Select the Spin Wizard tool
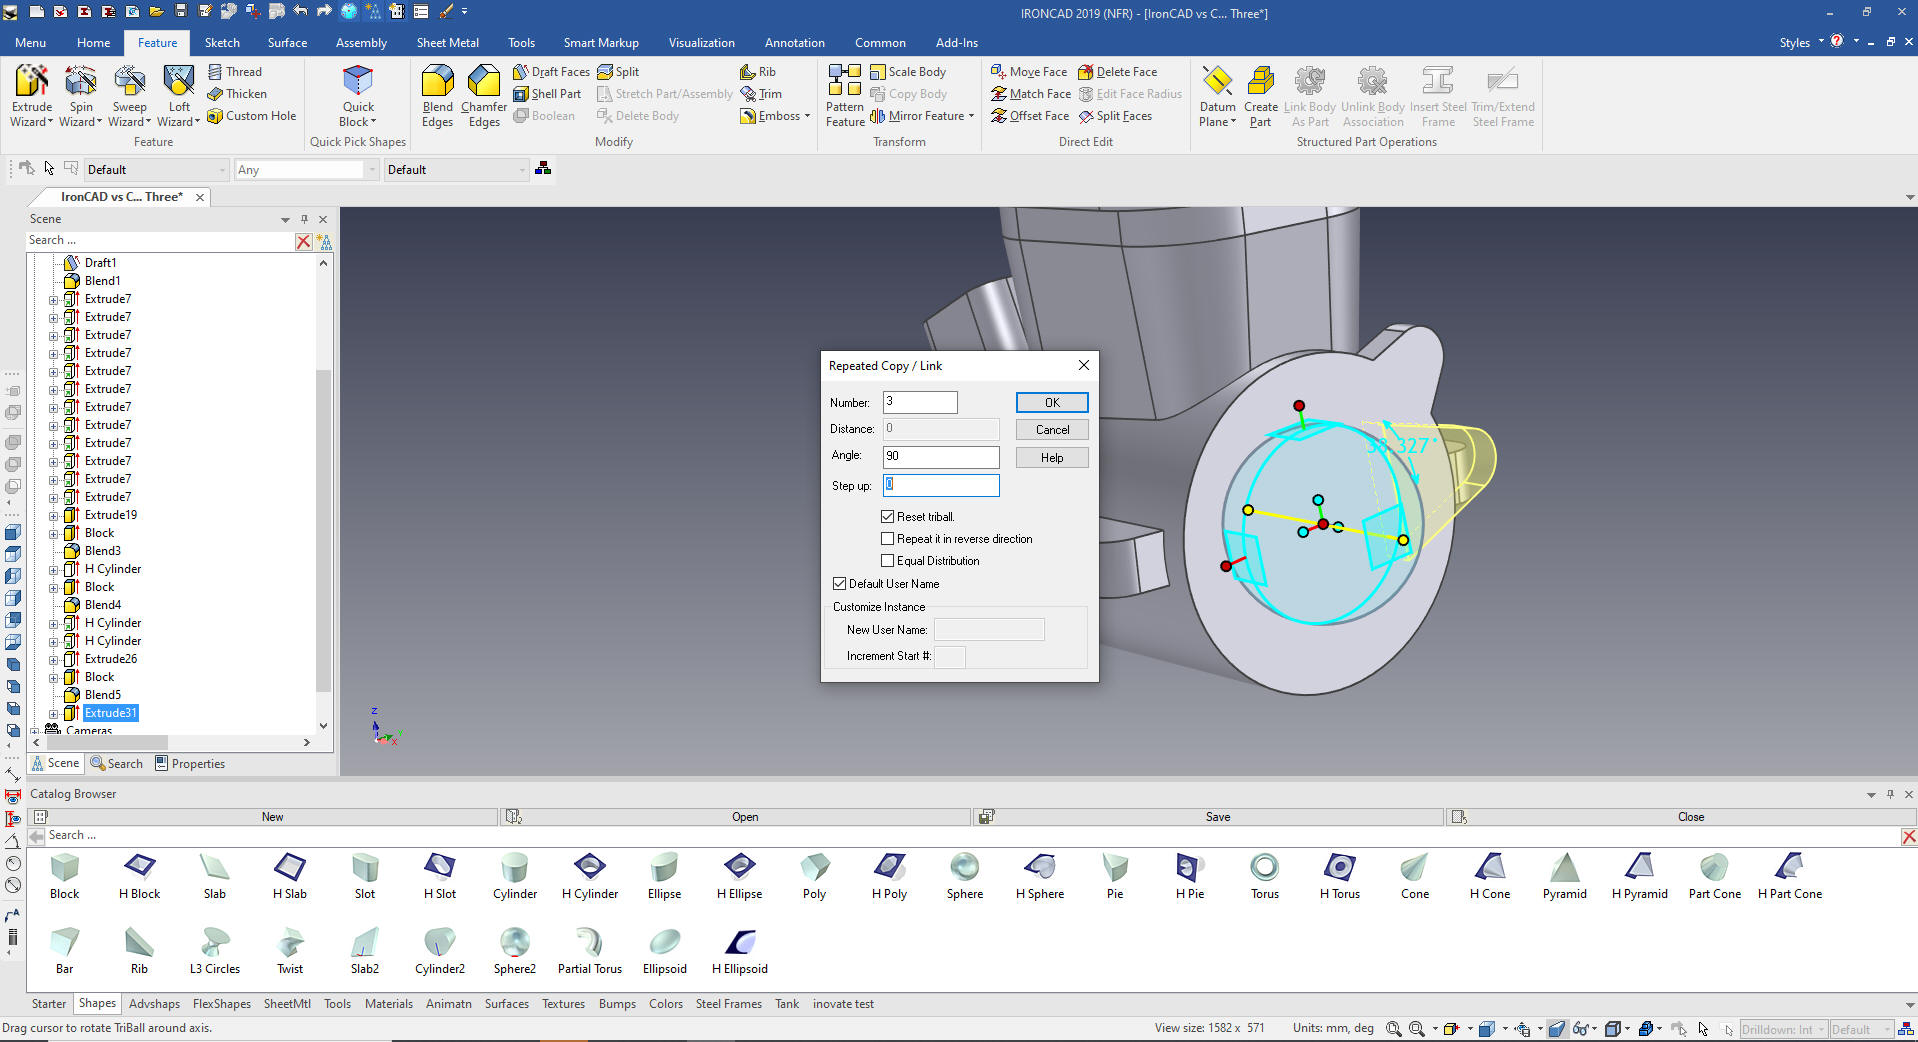 coord(81,82)
